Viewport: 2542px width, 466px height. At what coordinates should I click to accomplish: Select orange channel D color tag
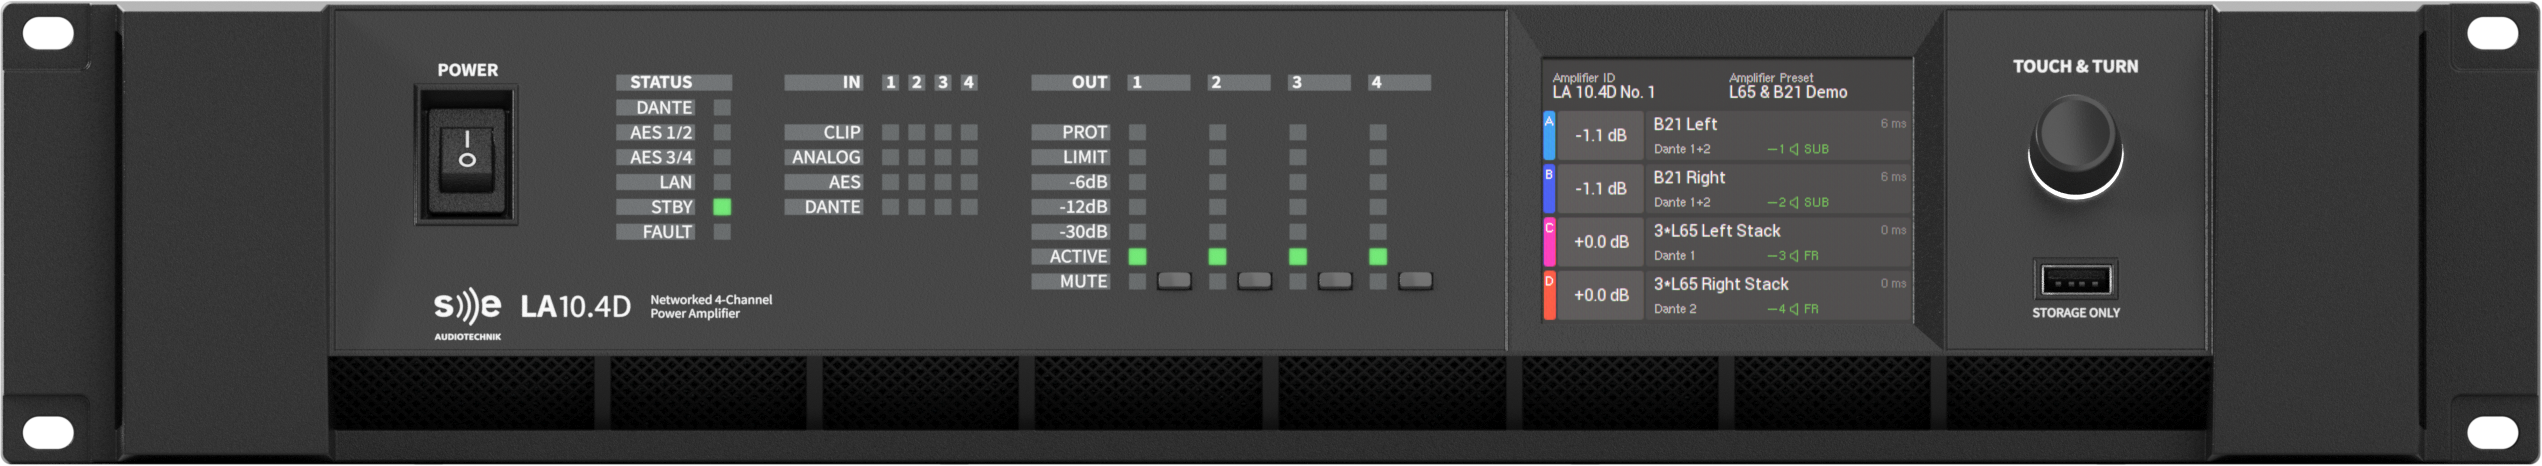pyautogui.click(x=1549, y=295)
